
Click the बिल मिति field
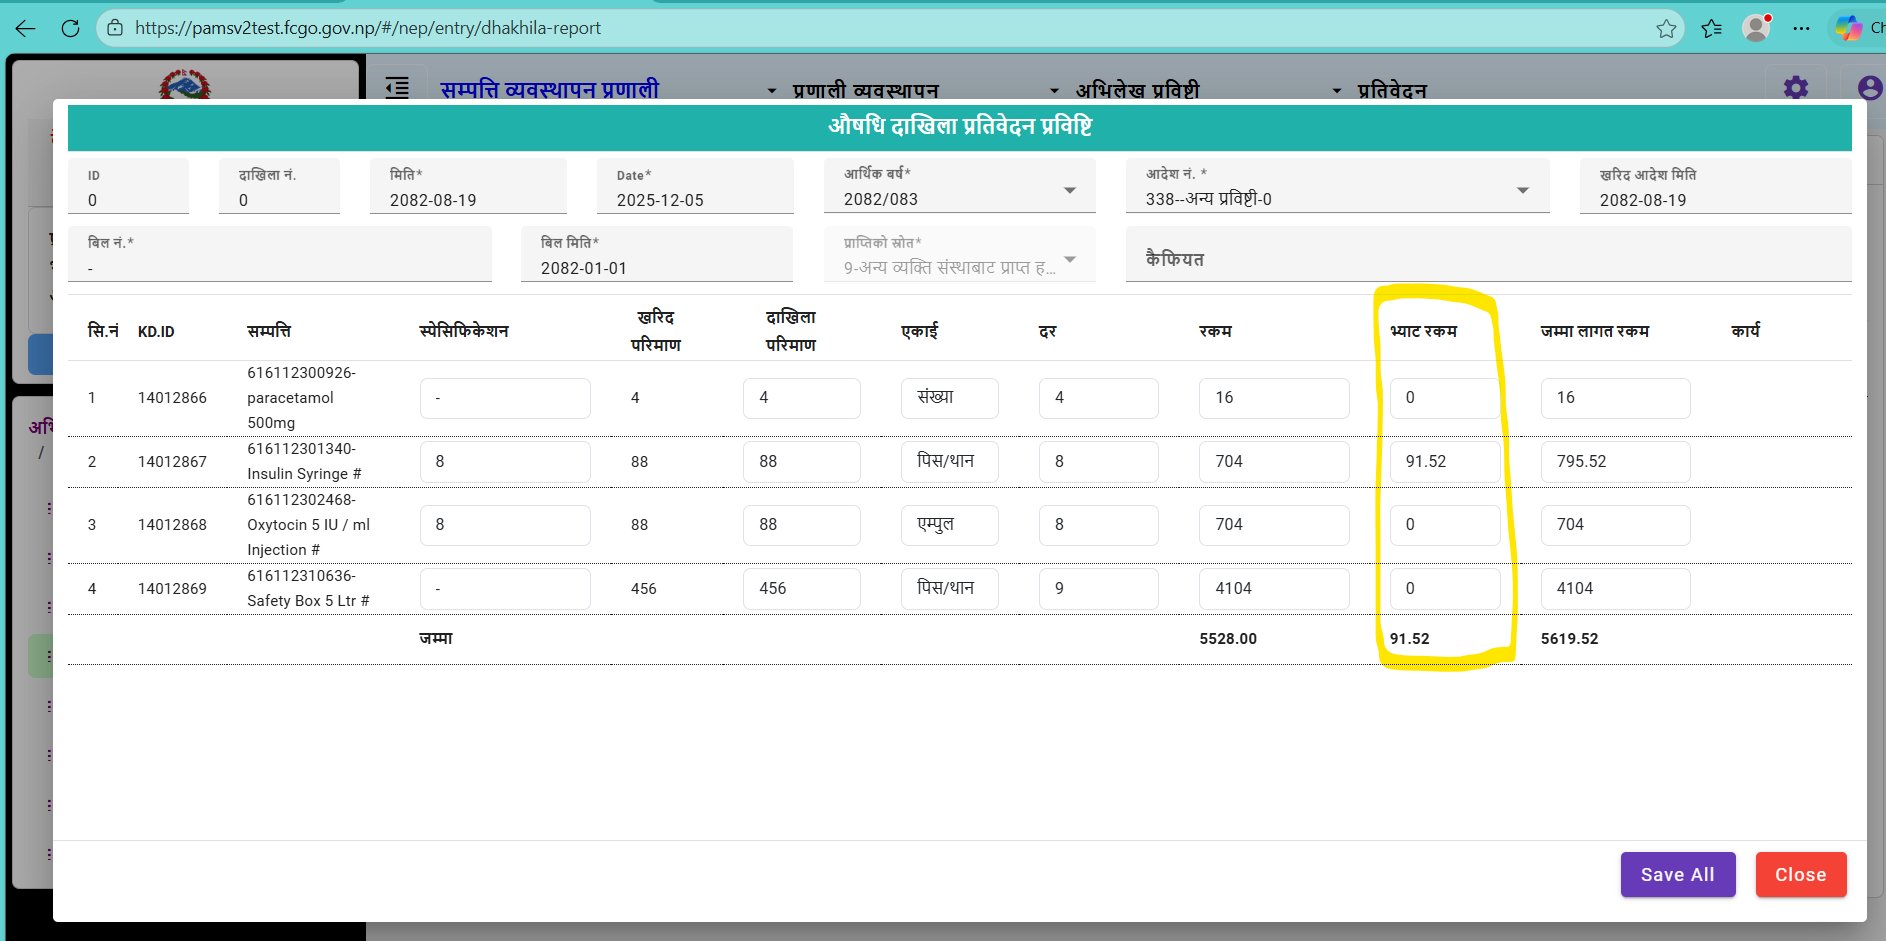pyautogui.click(x=657, y=254)
